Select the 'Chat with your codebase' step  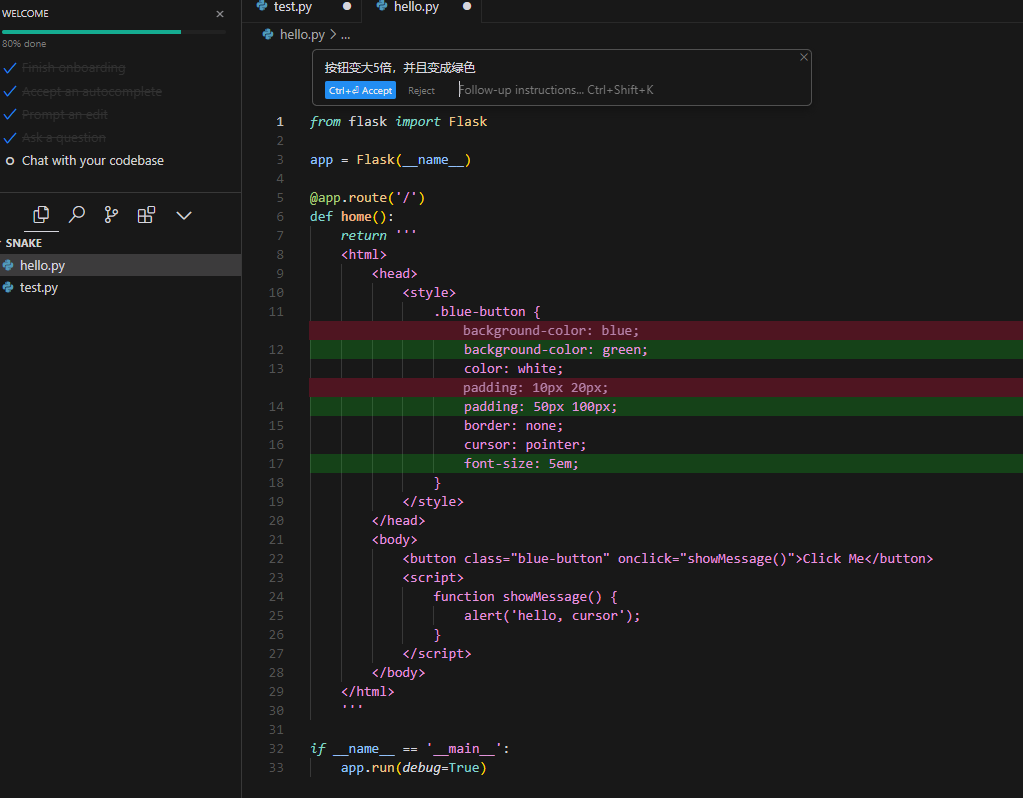(x=92, y=161)
